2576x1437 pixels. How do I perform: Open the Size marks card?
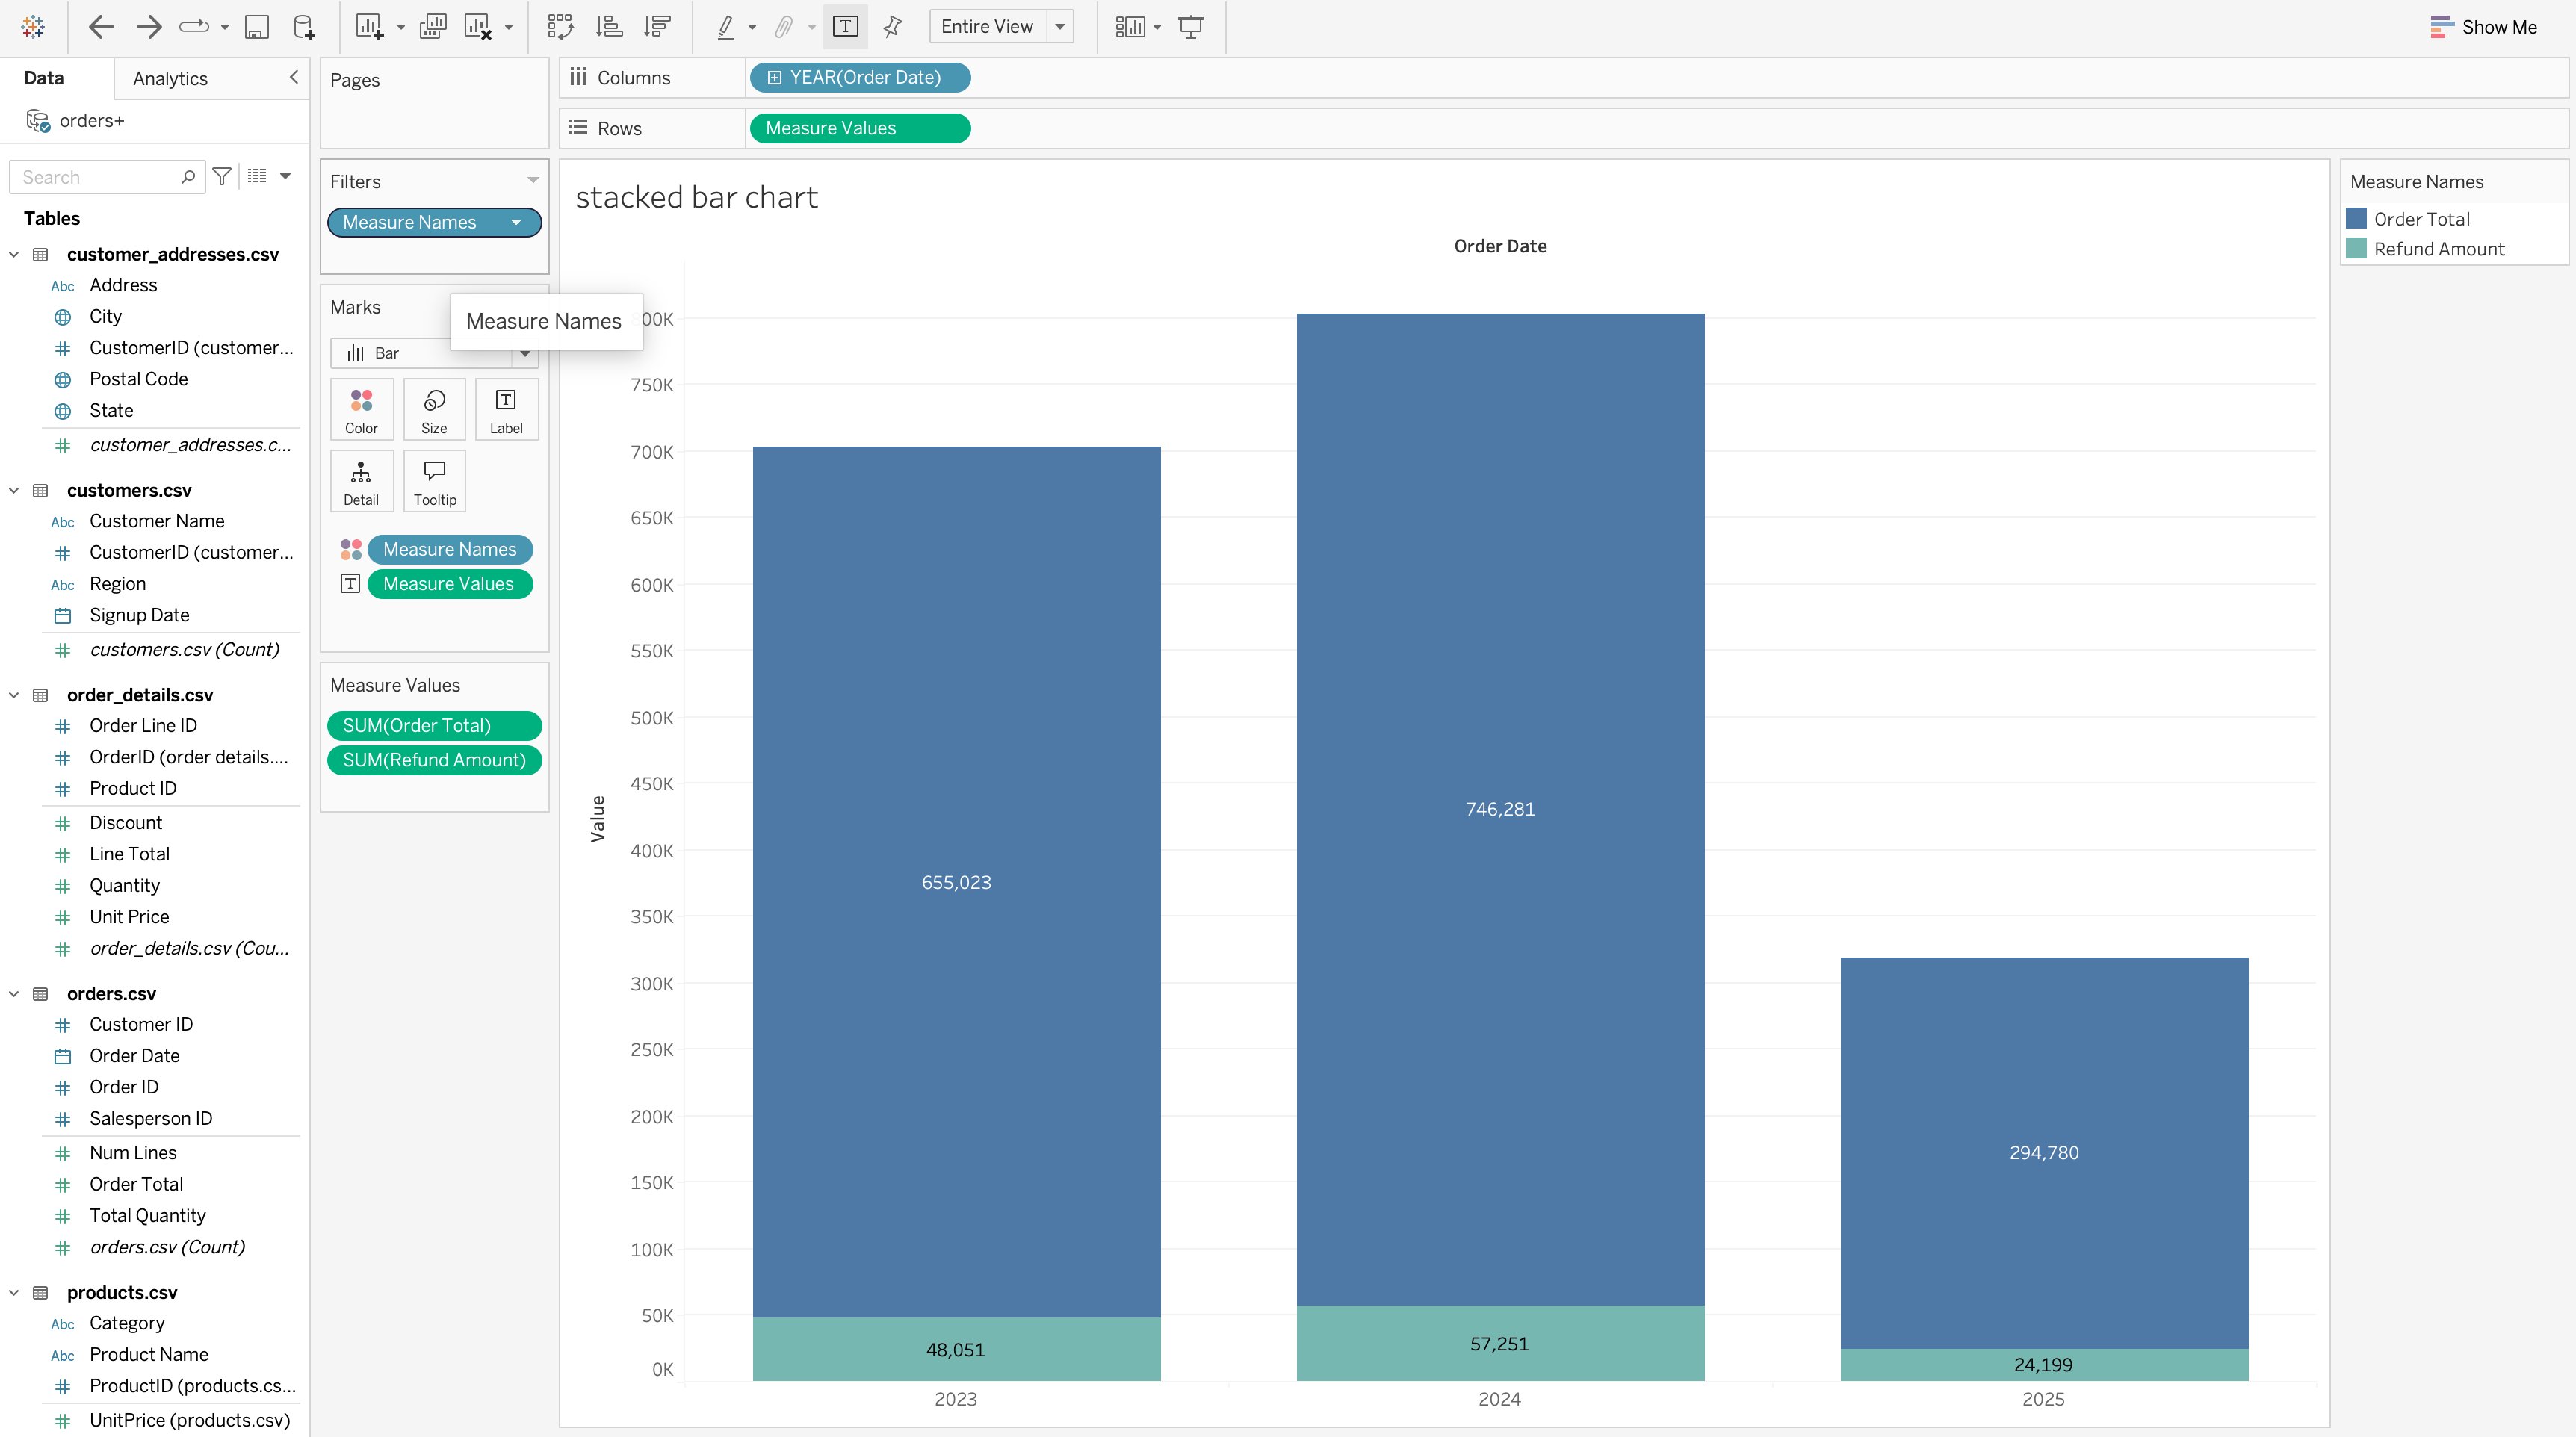434,409
